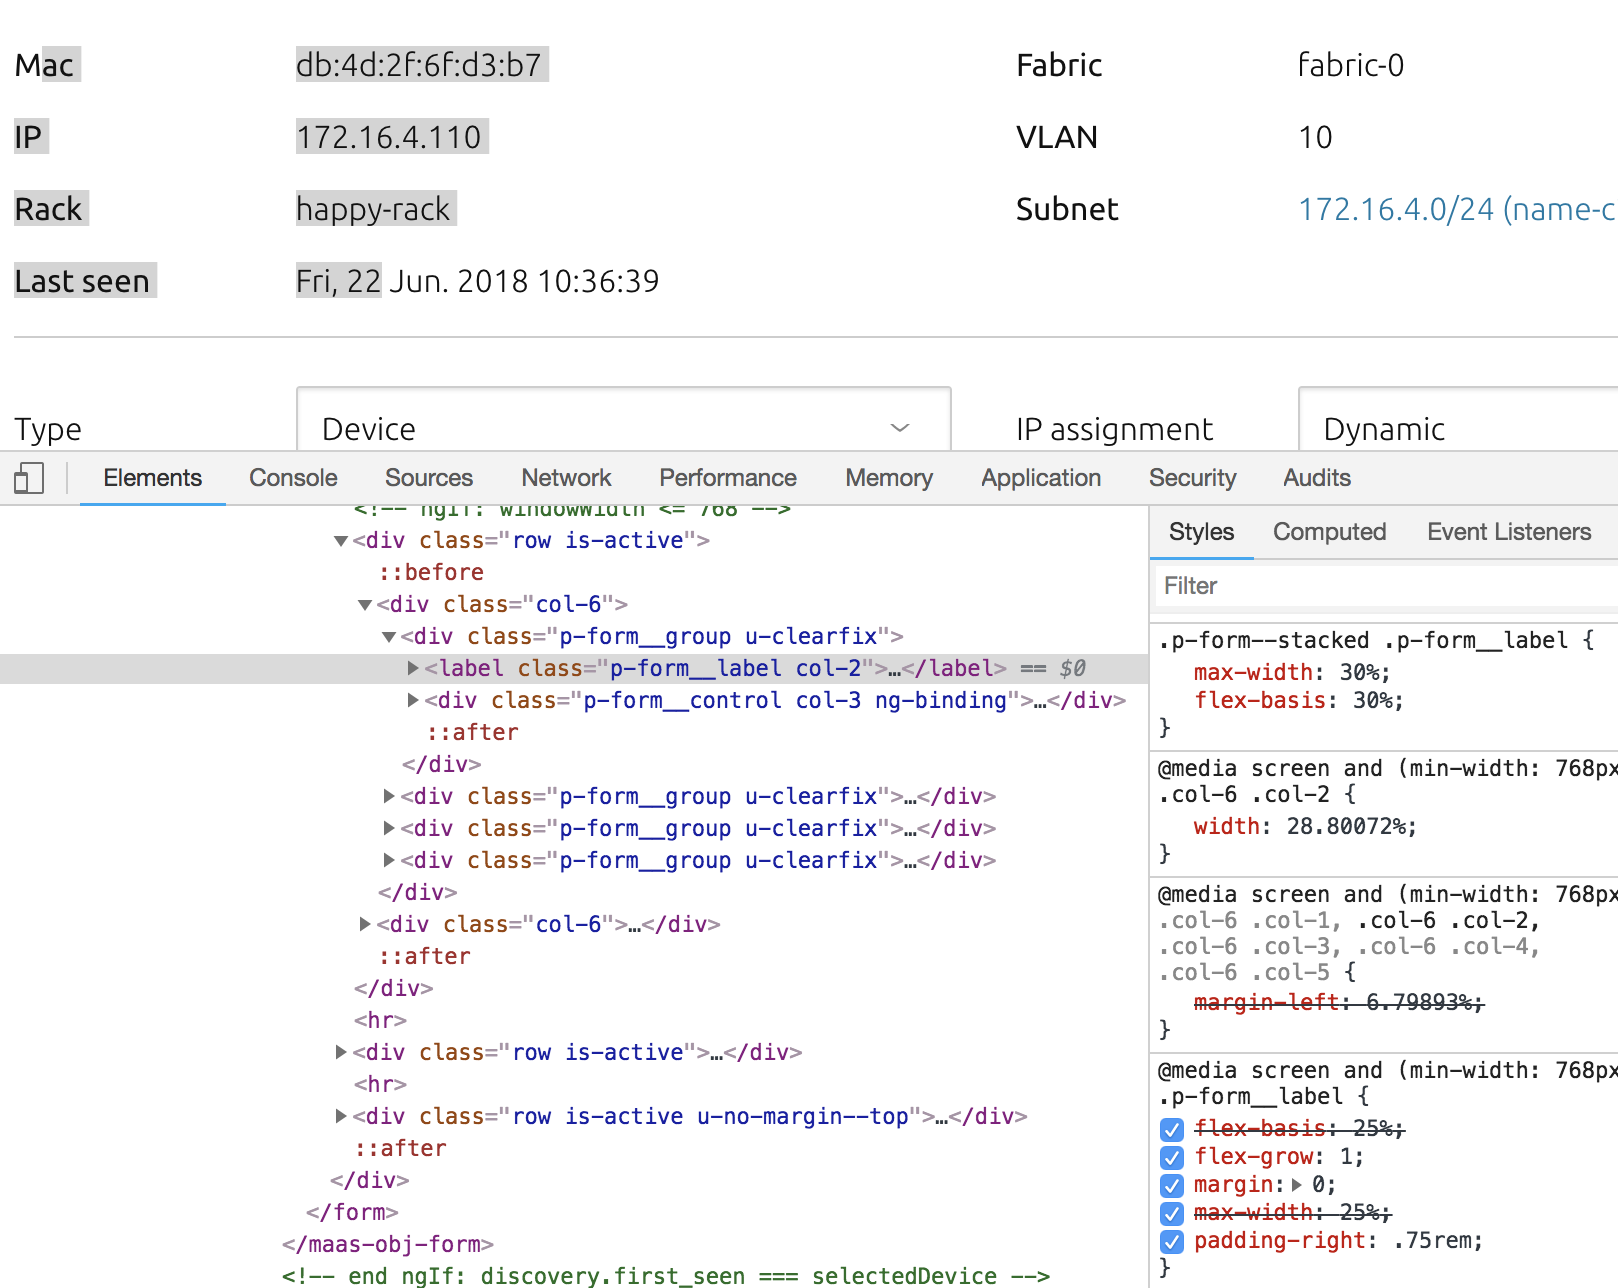Image resolution: width=1618 pixels, height=1288 pixels.
Task: Open the Application tab
Action: (x=1041, y=478)
